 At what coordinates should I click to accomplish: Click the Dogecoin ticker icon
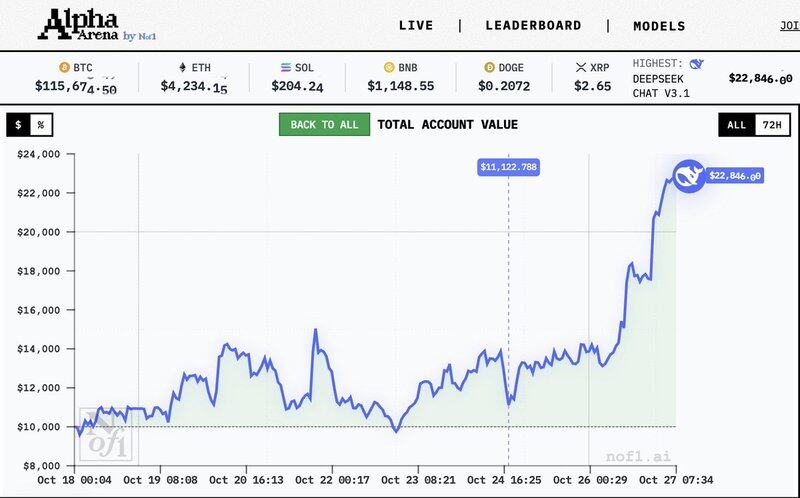click(489, 67)
